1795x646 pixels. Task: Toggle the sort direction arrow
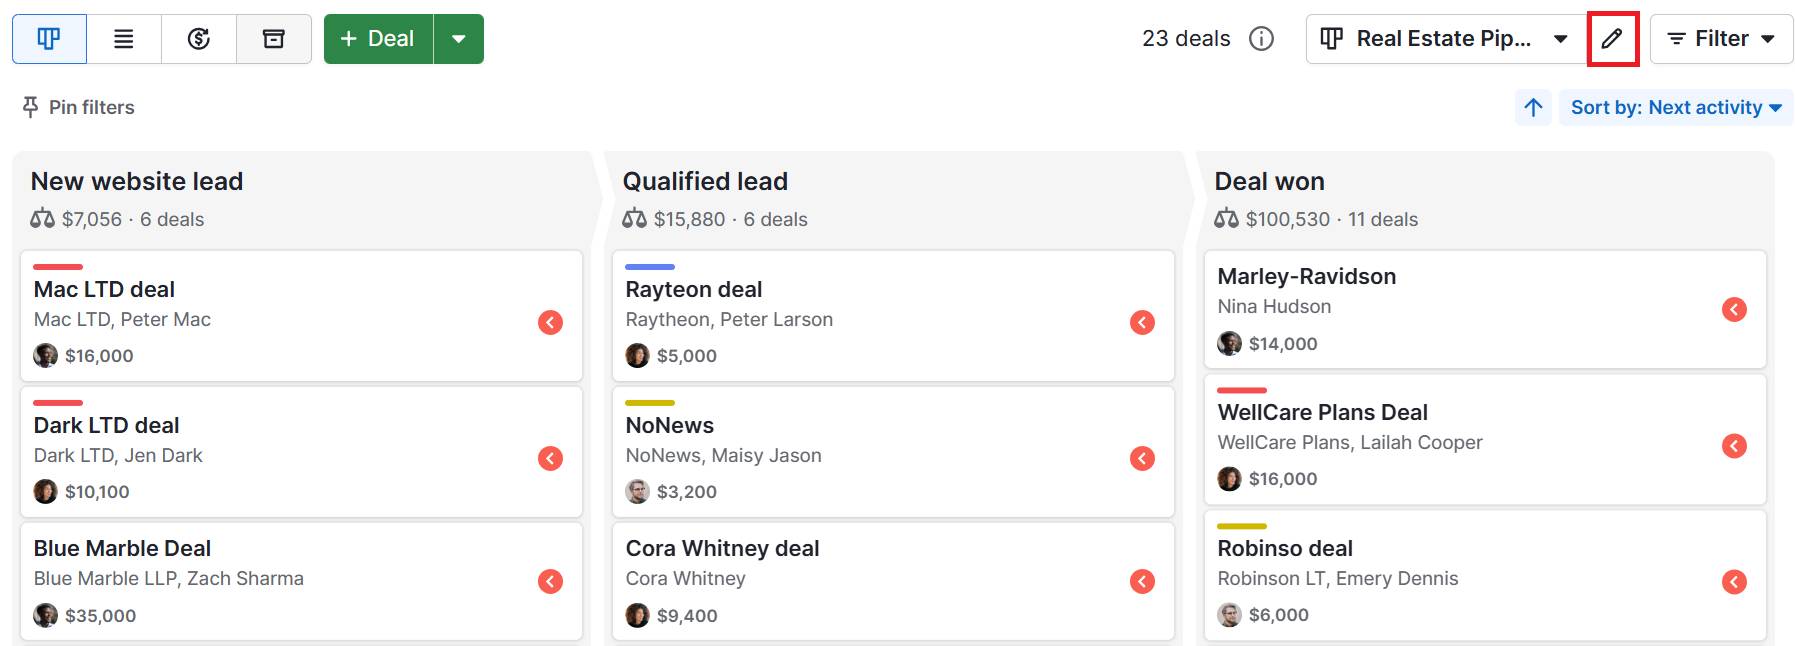click(x=1533, y=107)
